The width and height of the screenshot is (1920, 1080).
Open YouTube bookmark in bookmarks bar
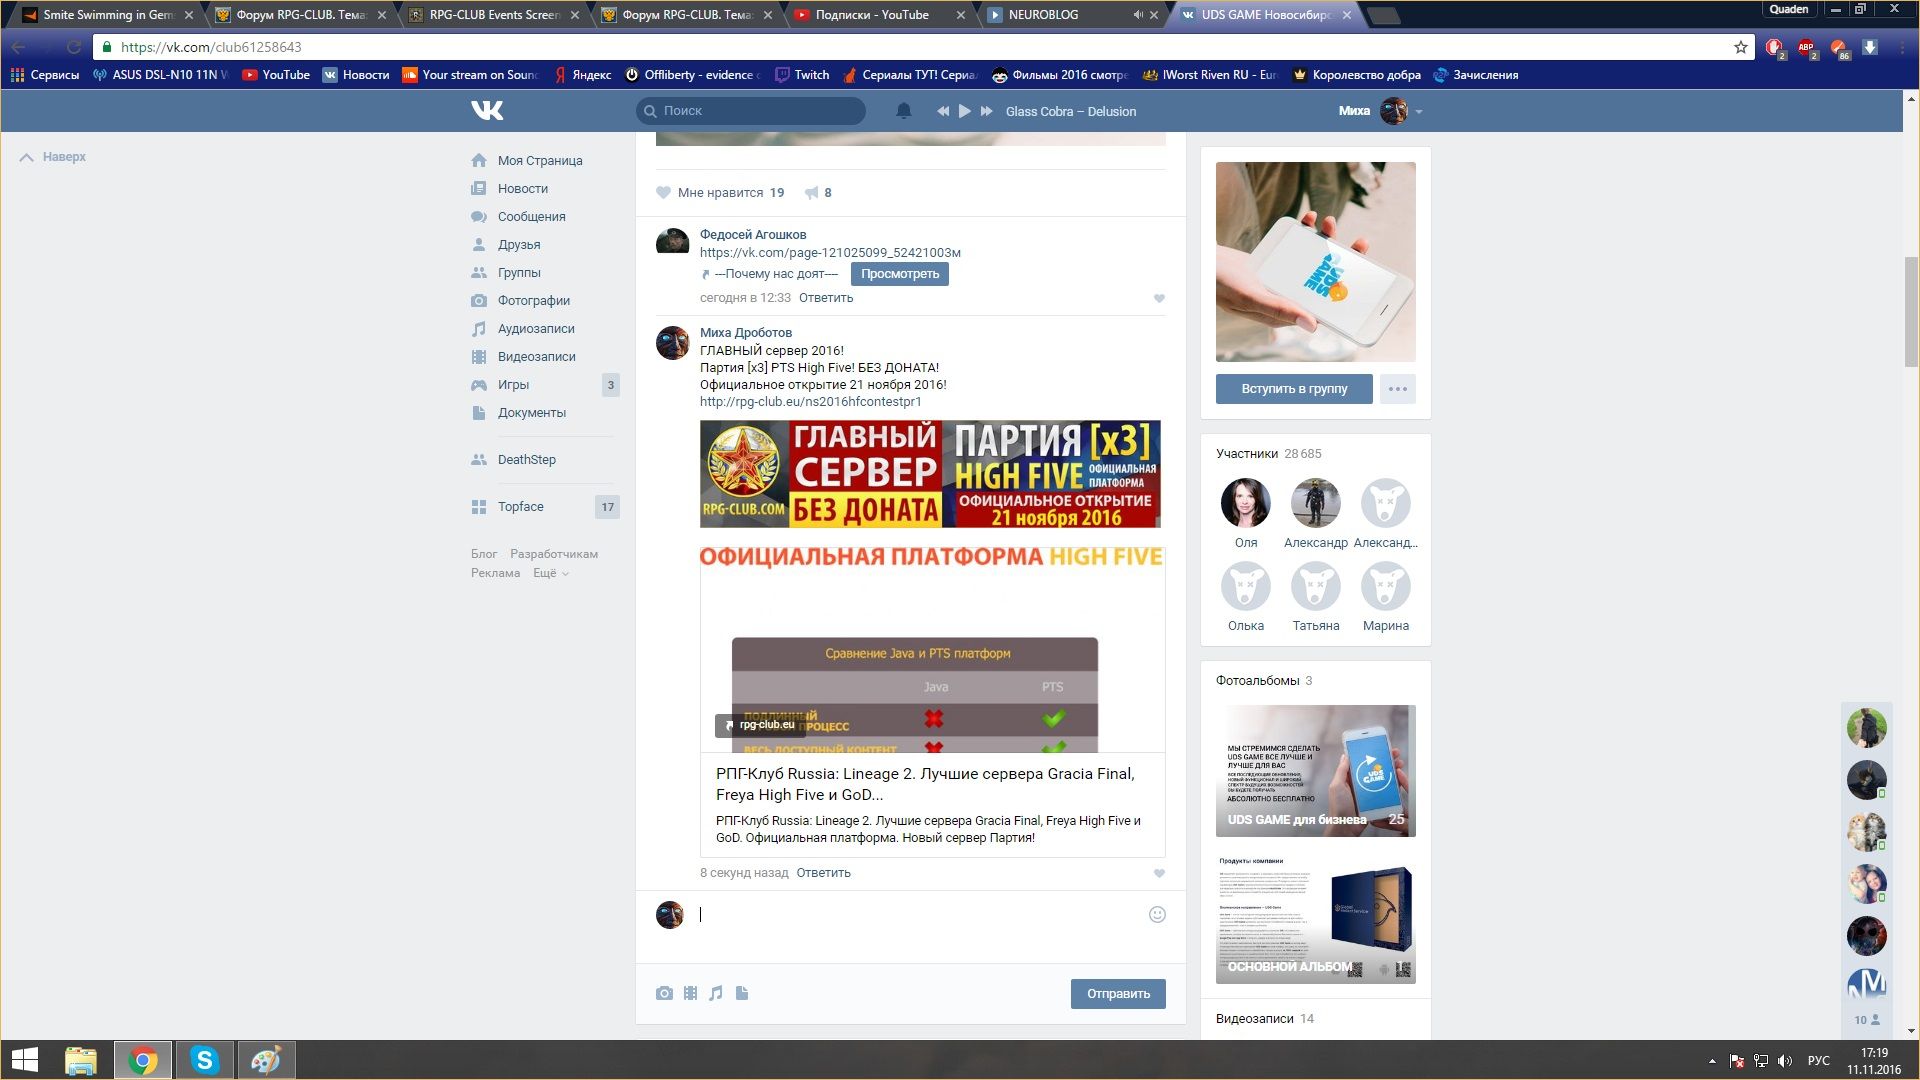(276, 75)
